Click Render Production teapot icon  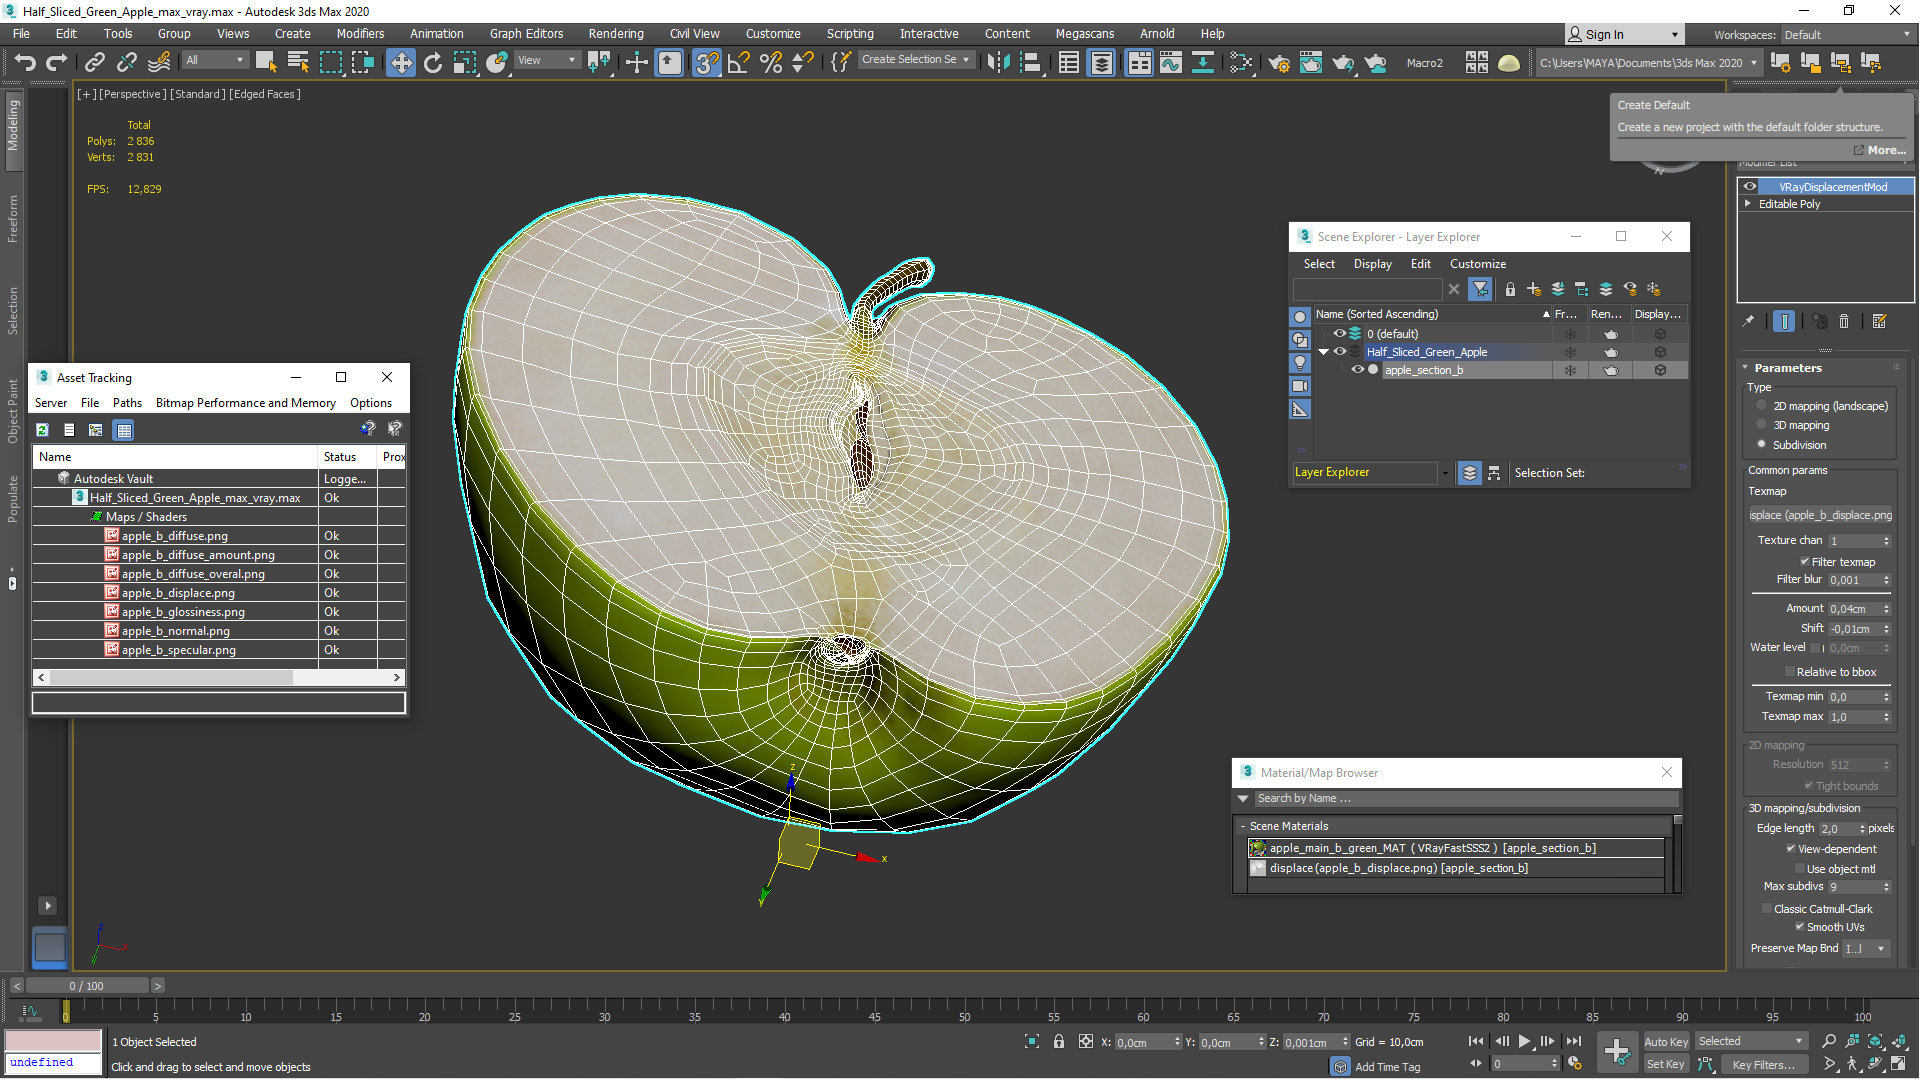pos(1343,62)
